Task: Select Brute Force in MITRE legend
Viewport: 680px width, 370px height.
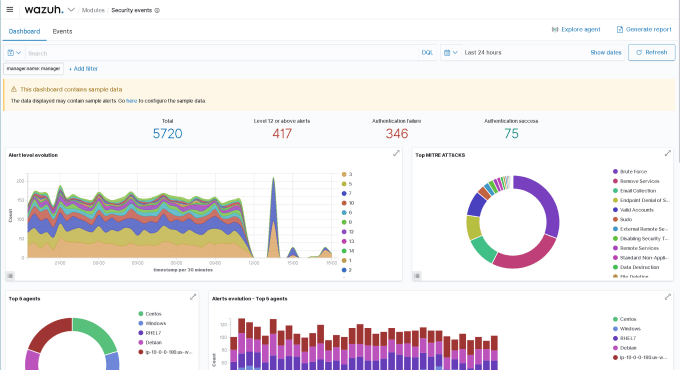Action: point(630,172)
